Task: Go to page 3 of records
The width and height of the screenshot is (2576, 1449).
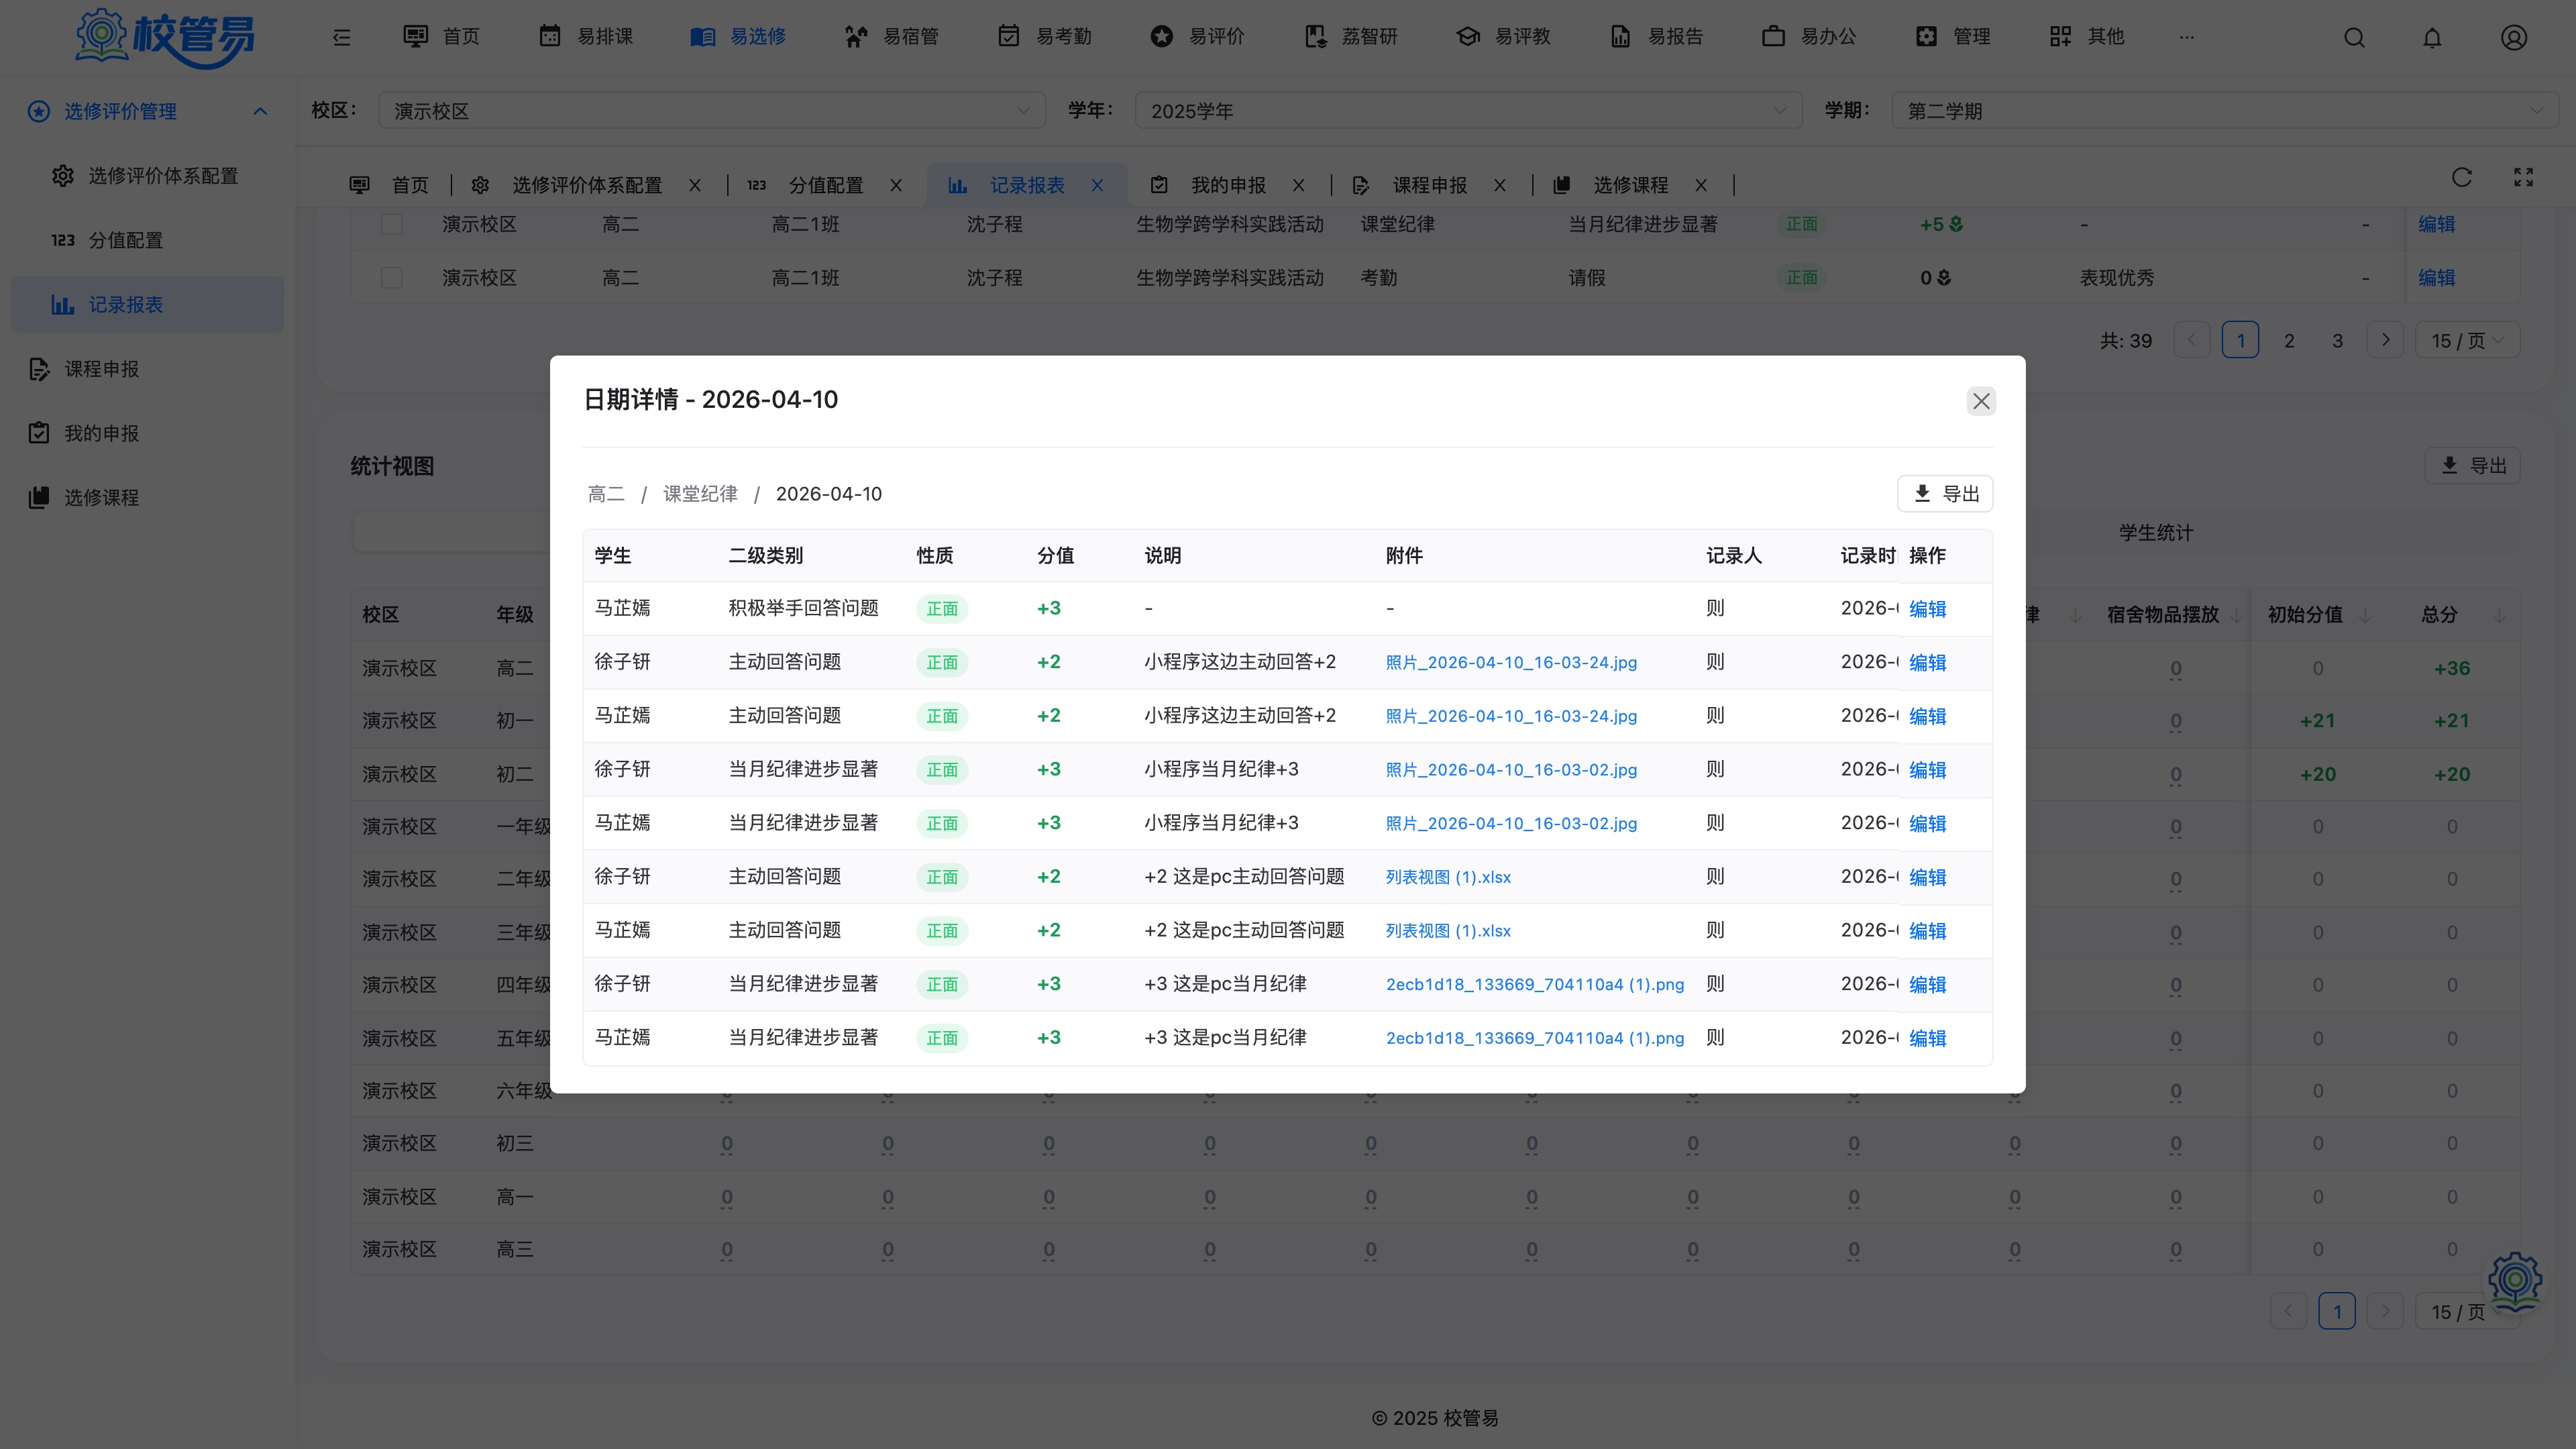Action: (2338, 341)
